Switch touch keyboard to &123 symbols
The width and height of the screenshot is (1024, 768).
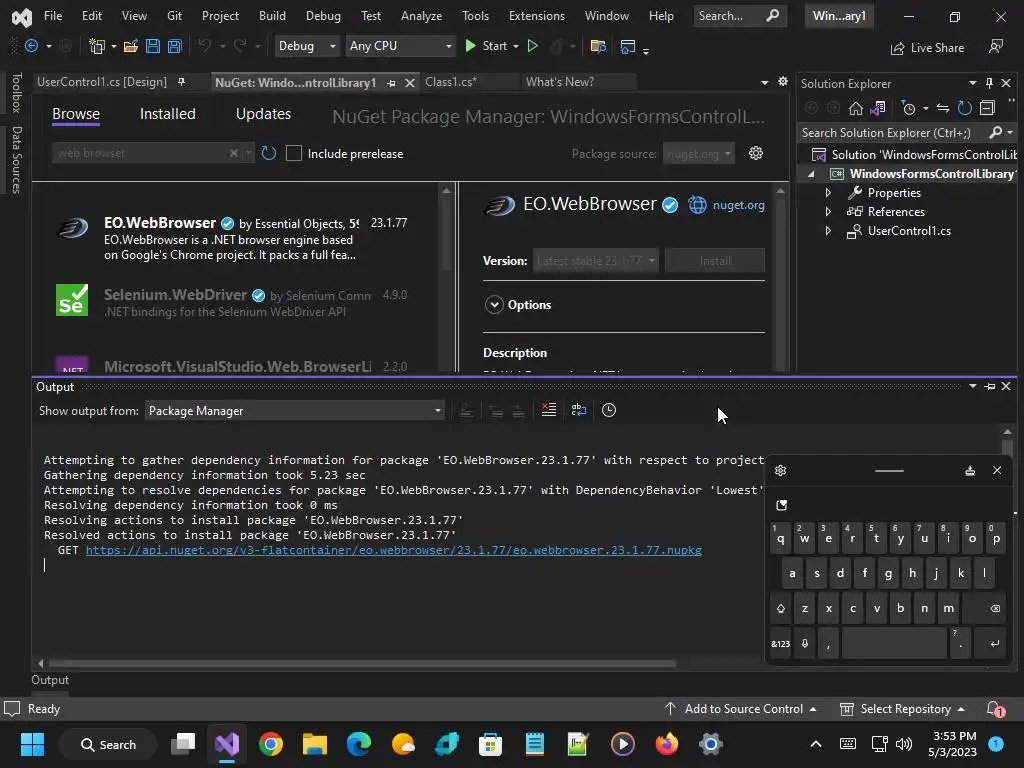780,643
